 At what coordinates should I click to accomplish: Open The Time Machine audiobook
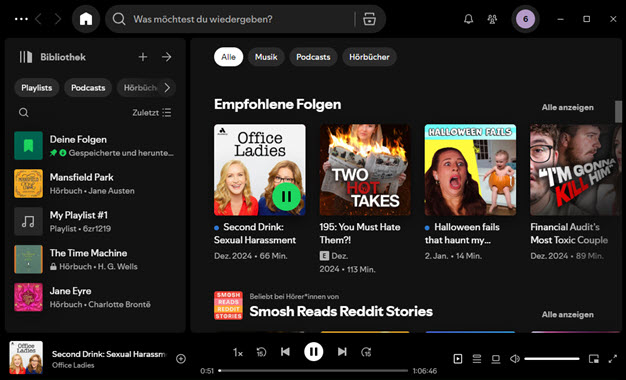(95, 259)
